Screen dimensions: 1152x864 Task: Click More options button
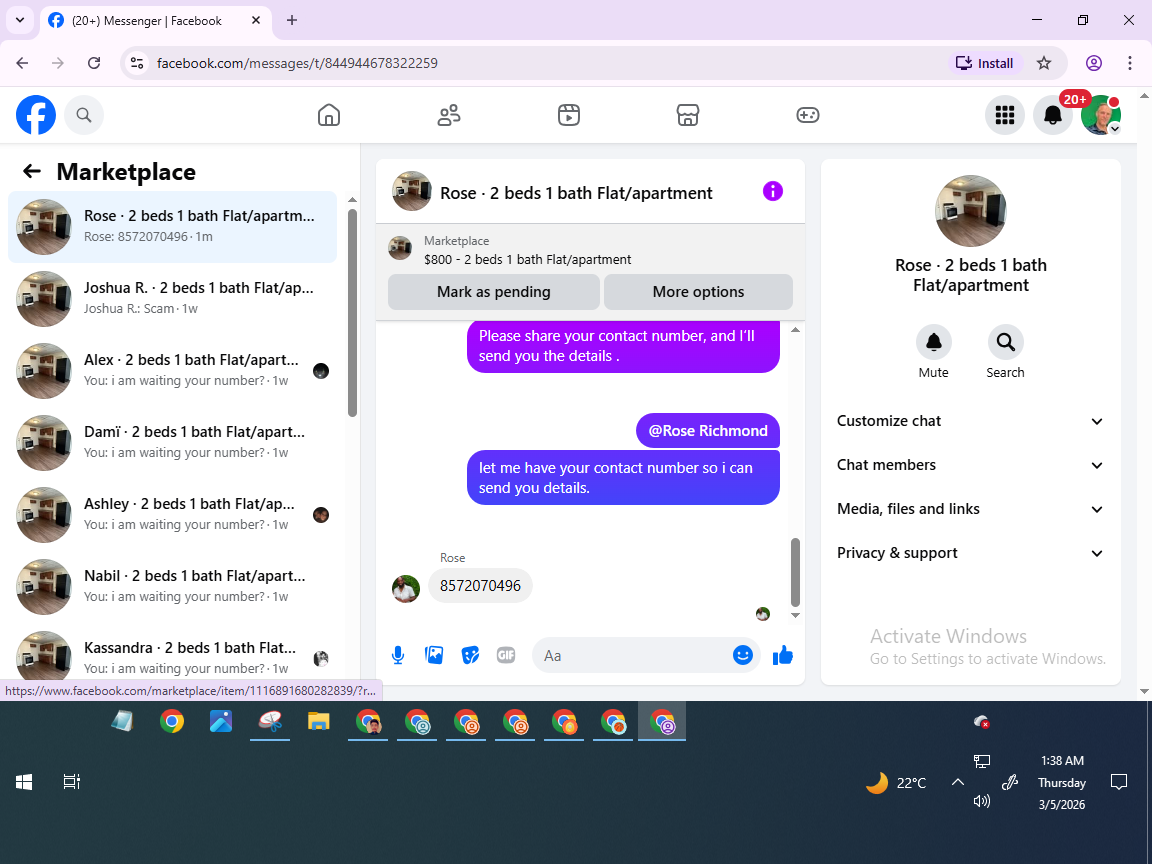tap(698, 292)
